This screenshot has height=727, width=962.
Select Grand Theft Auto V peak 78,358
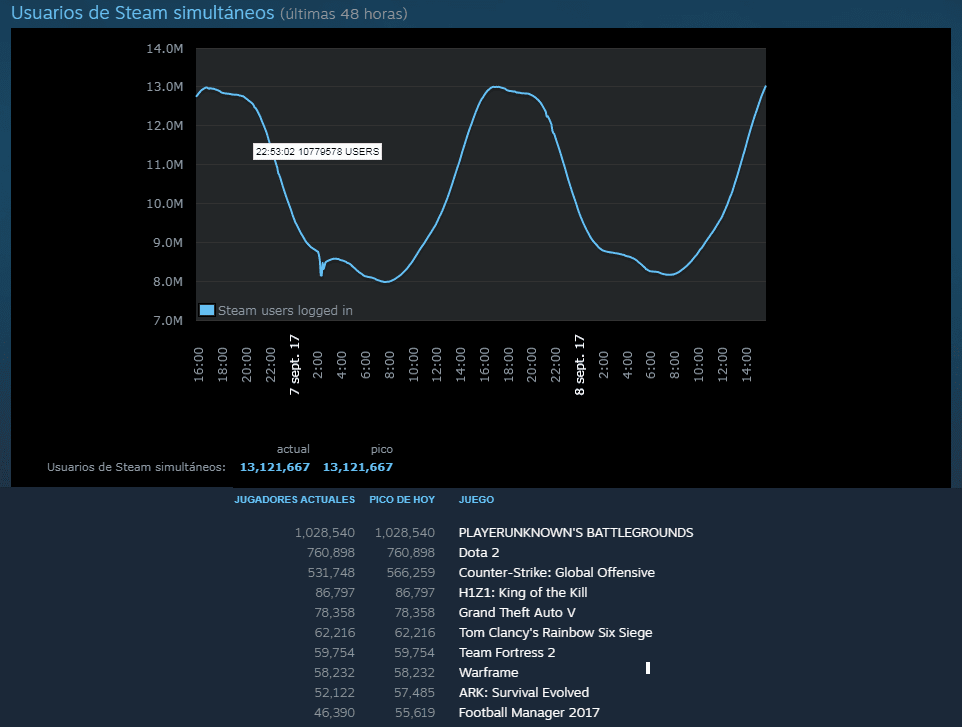tap(415, 612)
